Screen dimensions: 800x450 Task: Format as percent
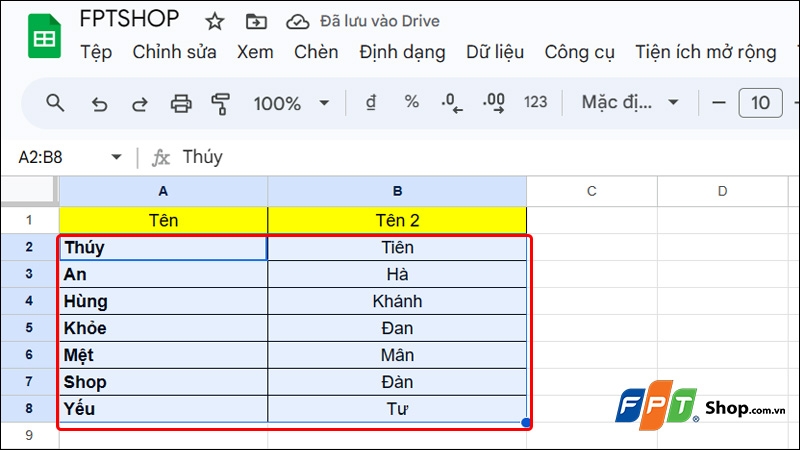click(412, 102)
